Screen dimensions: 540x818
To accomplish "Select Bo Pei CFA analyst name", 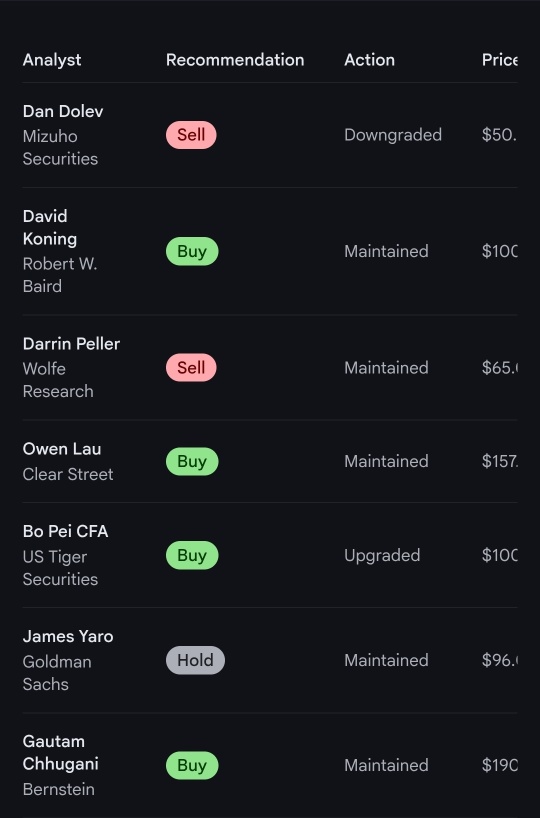I will point(65,532).
